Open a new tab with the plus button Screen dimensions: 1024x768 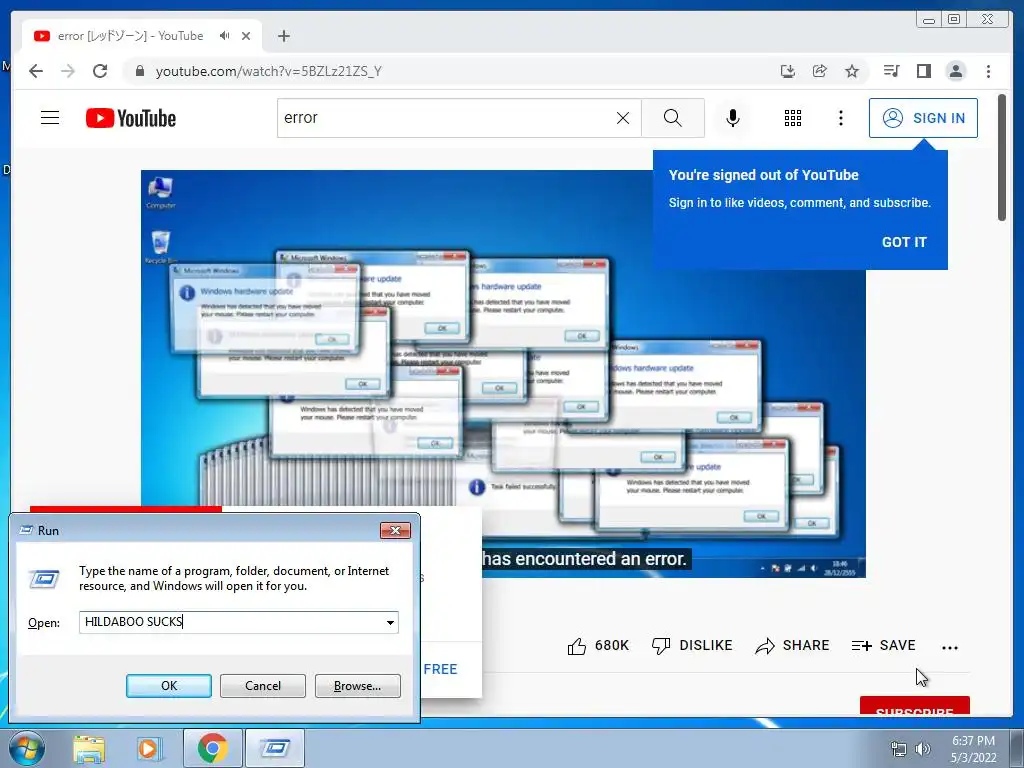click(283, 36)
